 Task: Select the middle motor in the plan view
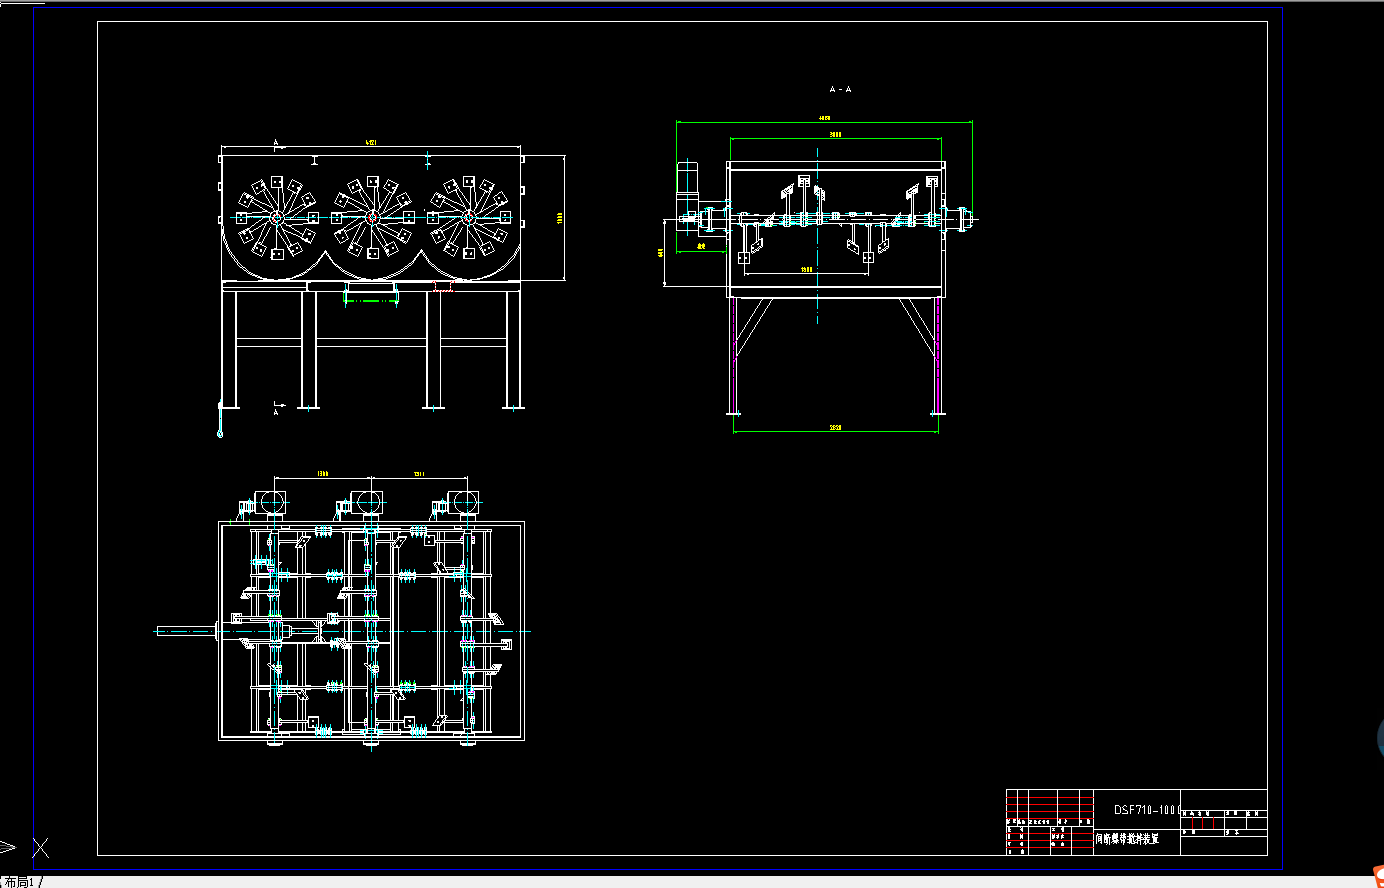(x=365, y=503)
